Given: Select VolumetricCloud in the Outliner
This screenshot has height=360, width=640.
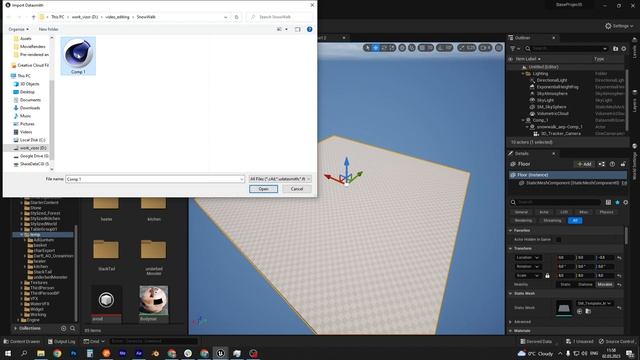Looking at the screenshot, I should (x=552, y=113).
